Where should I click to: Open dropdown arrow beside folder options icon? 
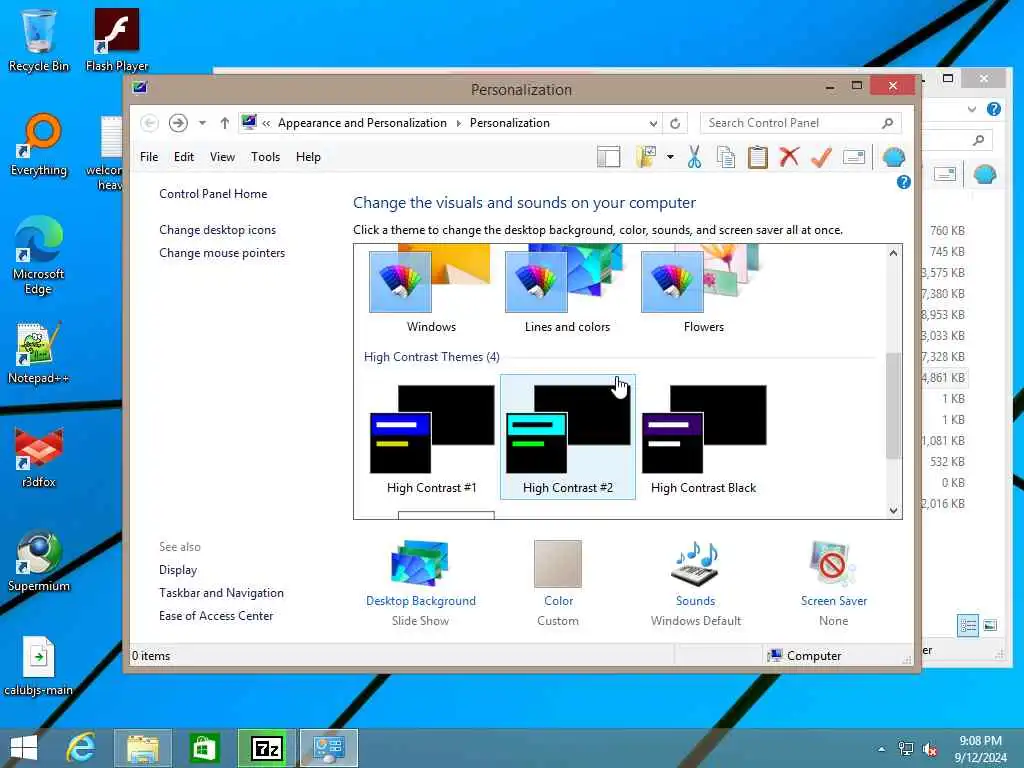coord(670,157)
